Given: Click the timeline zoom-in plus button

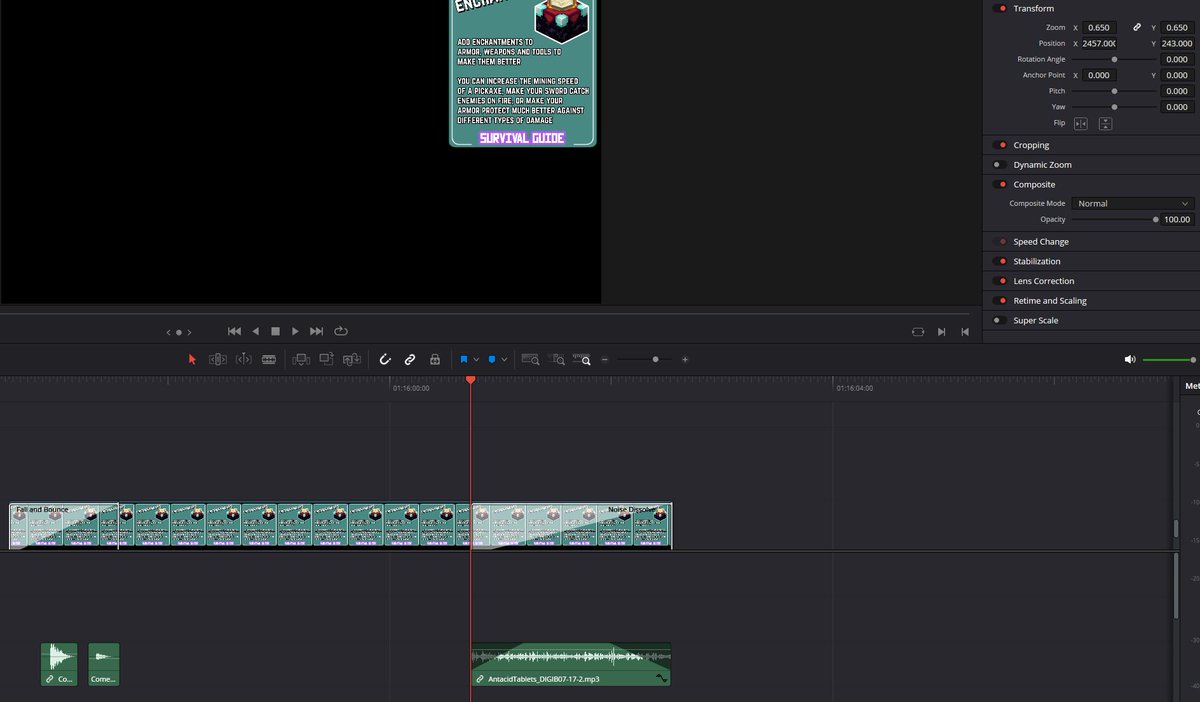Looking at the screenshot, I should click(685, 359).
